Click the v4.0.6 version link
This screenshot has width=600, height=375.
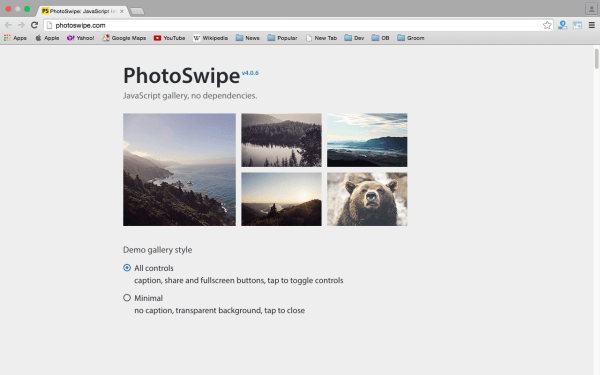(x=250, y=73)
